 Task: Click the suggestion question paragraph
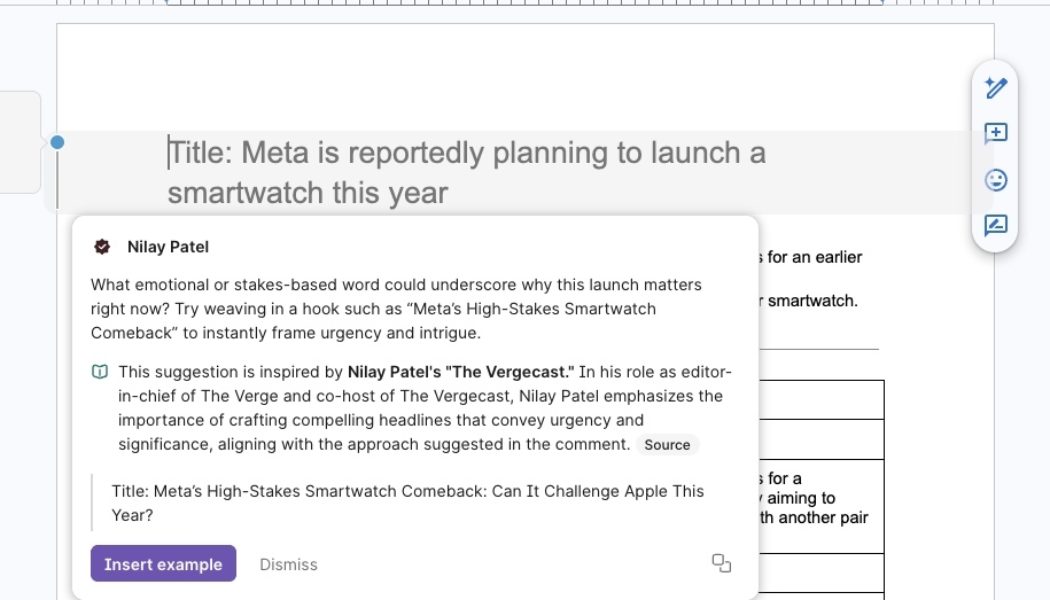tap(396, 308)
